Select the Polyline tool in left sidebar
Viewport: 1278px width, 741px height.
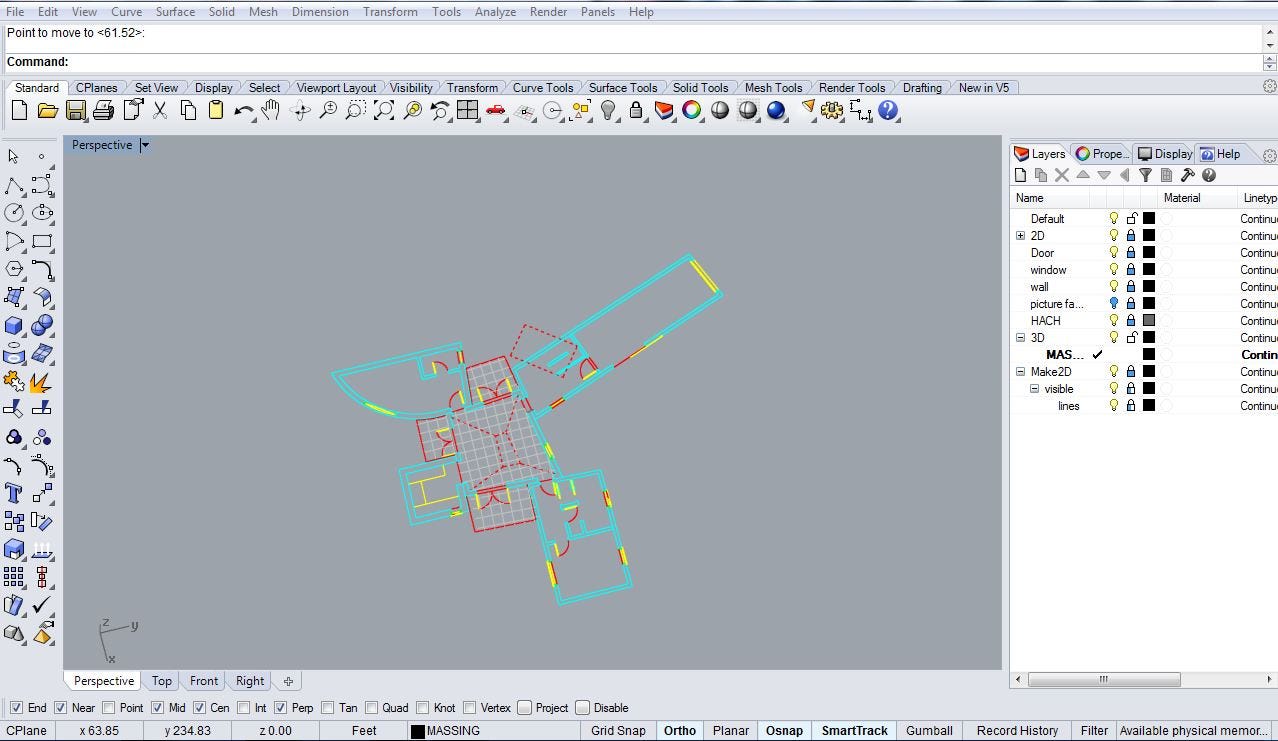(14, 185)
